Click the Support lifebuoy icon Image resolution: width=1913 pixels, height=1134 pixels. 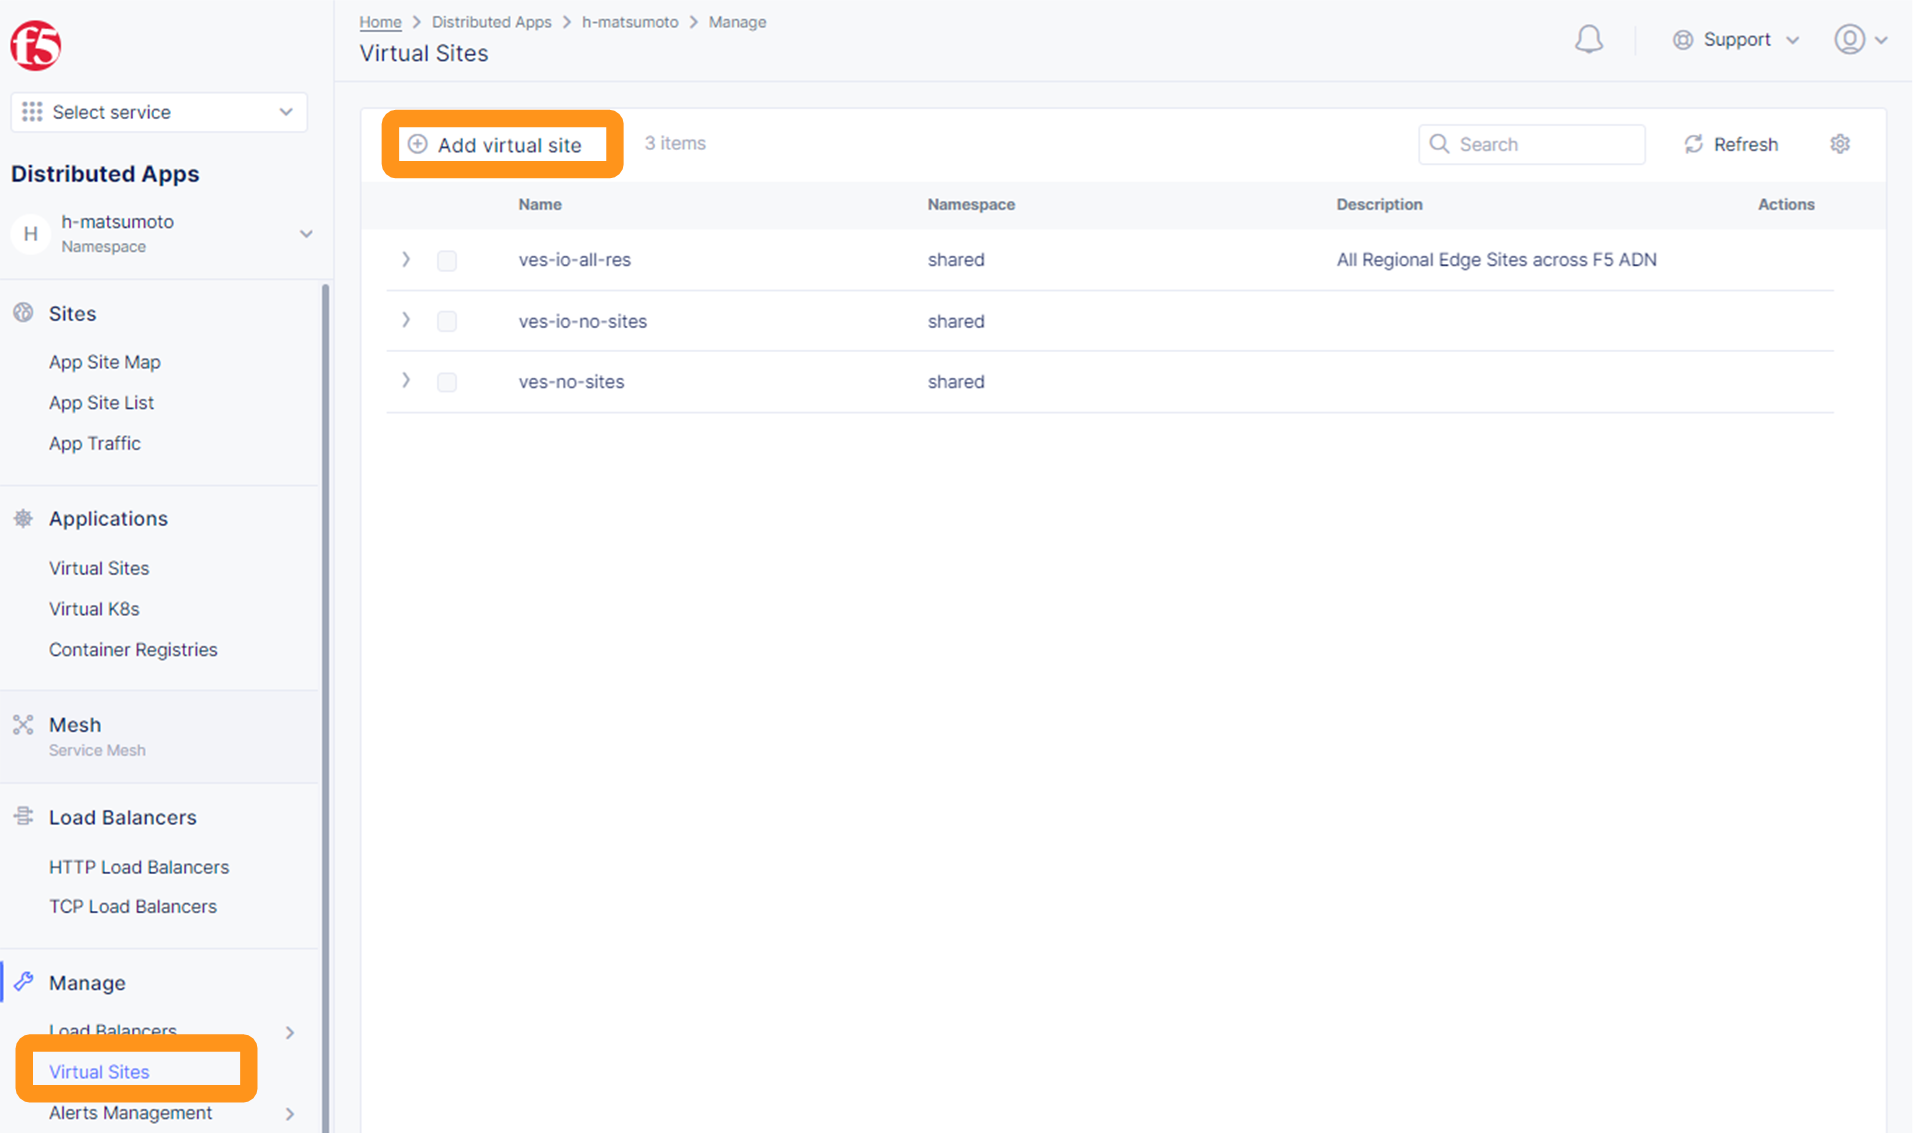click(x=1683, y=40)
